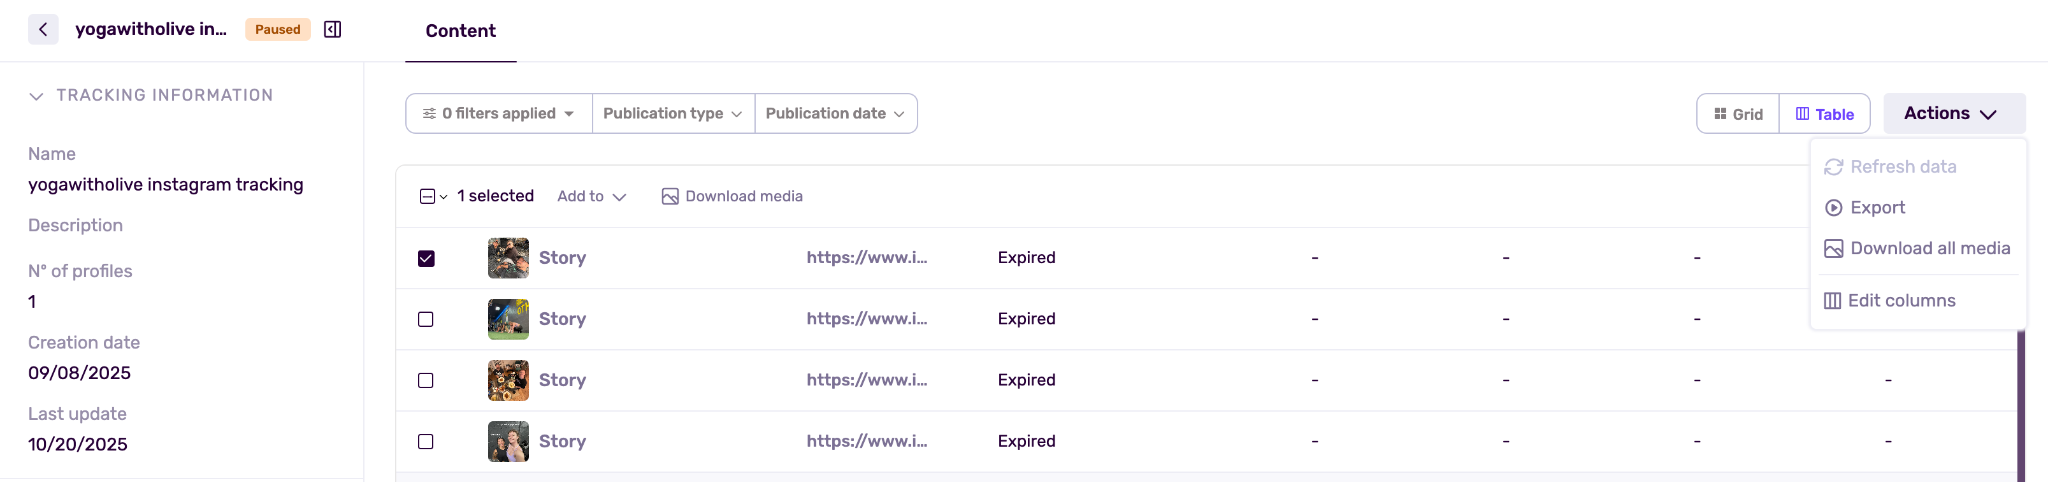The height and width of the screenshot is (482, 2048).
Task: Open the Content tab
Action: pos(460,31)
